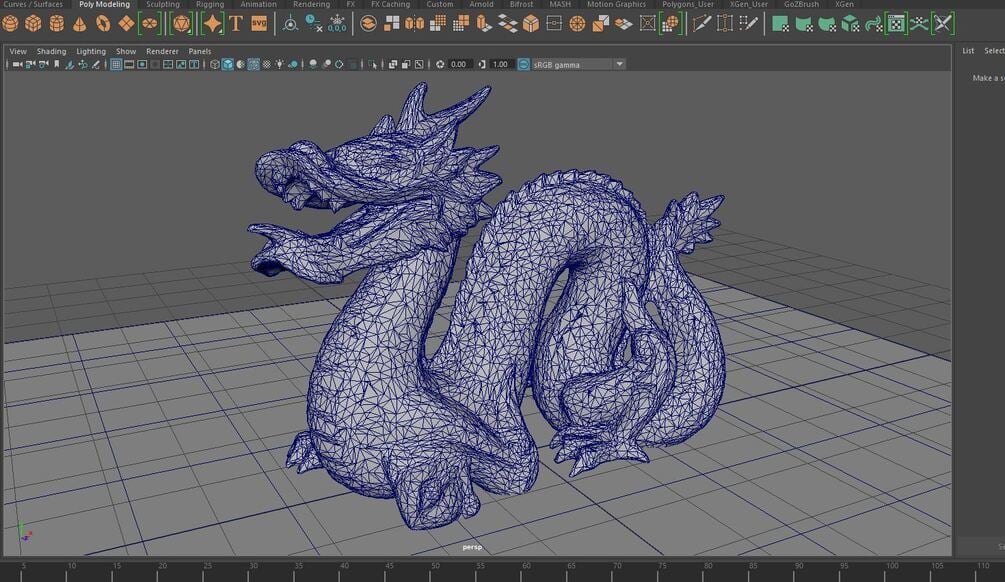This screenshot has height=582, width=1005.
Task: Click the exposure reset icon
Action: pyautogui.click(x=440, y=65)
